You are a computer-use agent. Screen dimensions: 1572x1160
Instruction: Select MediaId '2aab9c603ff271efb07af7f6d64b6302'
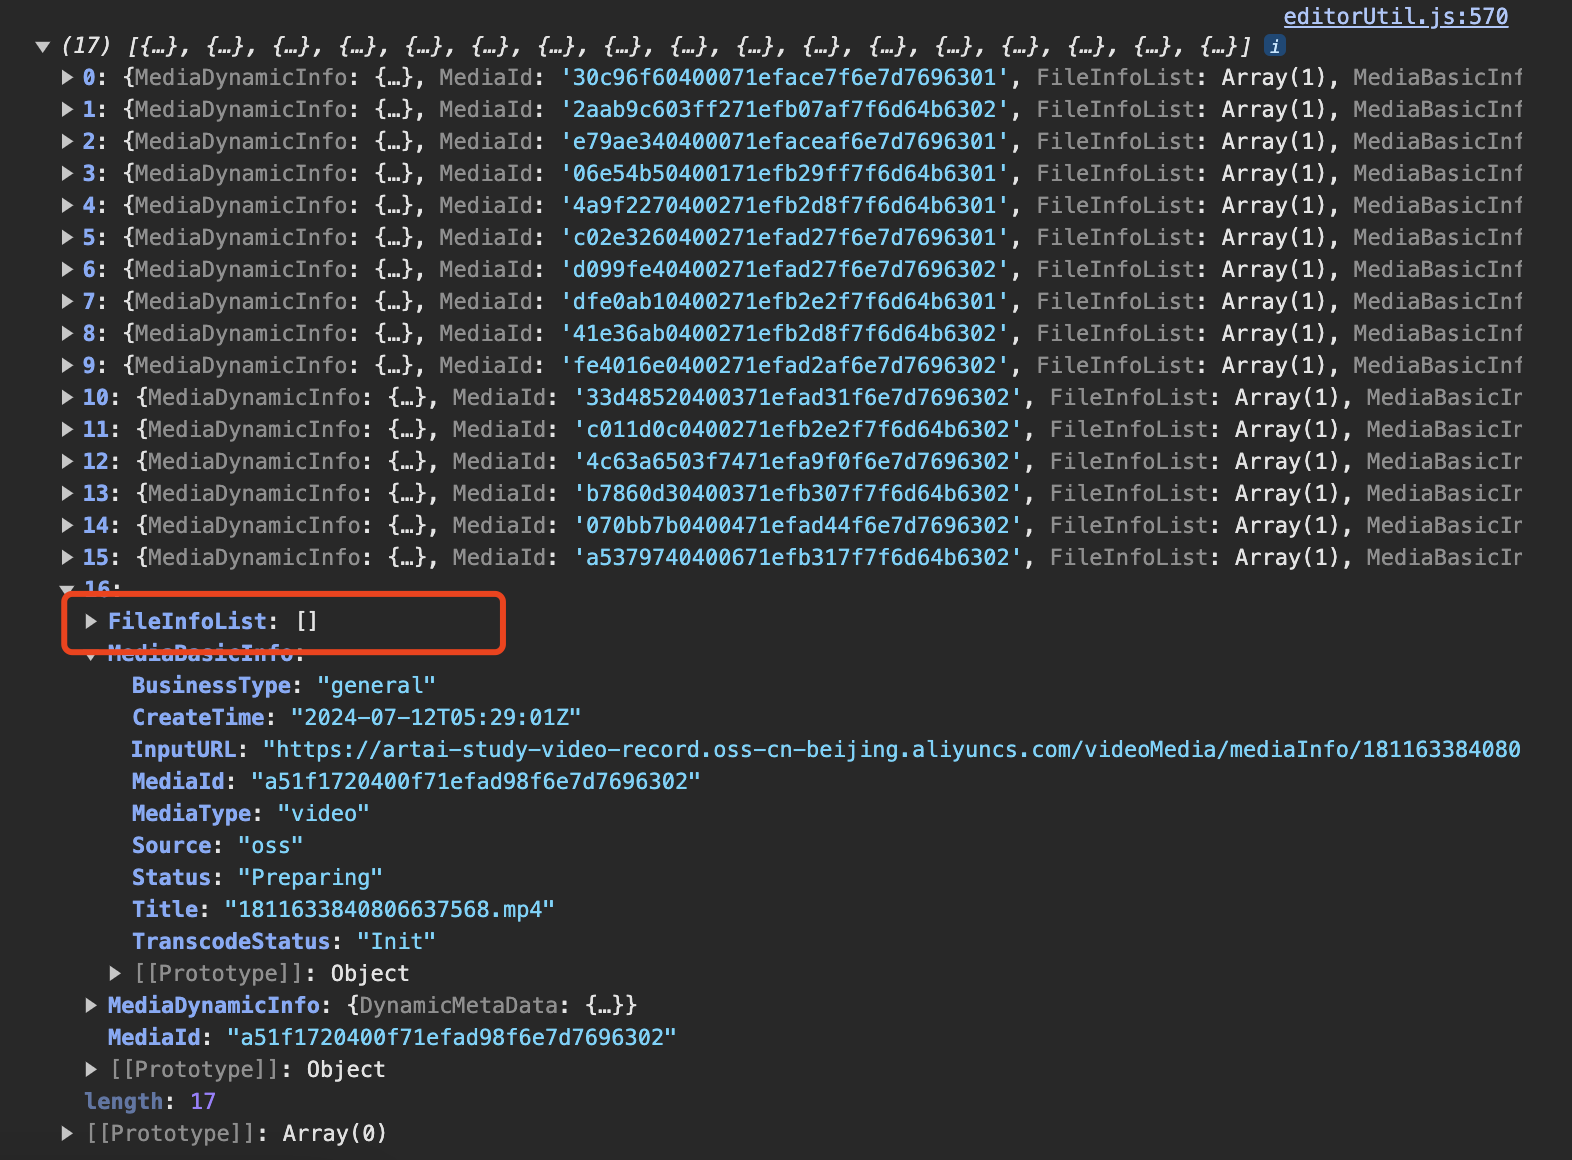[x=784, y=109]
